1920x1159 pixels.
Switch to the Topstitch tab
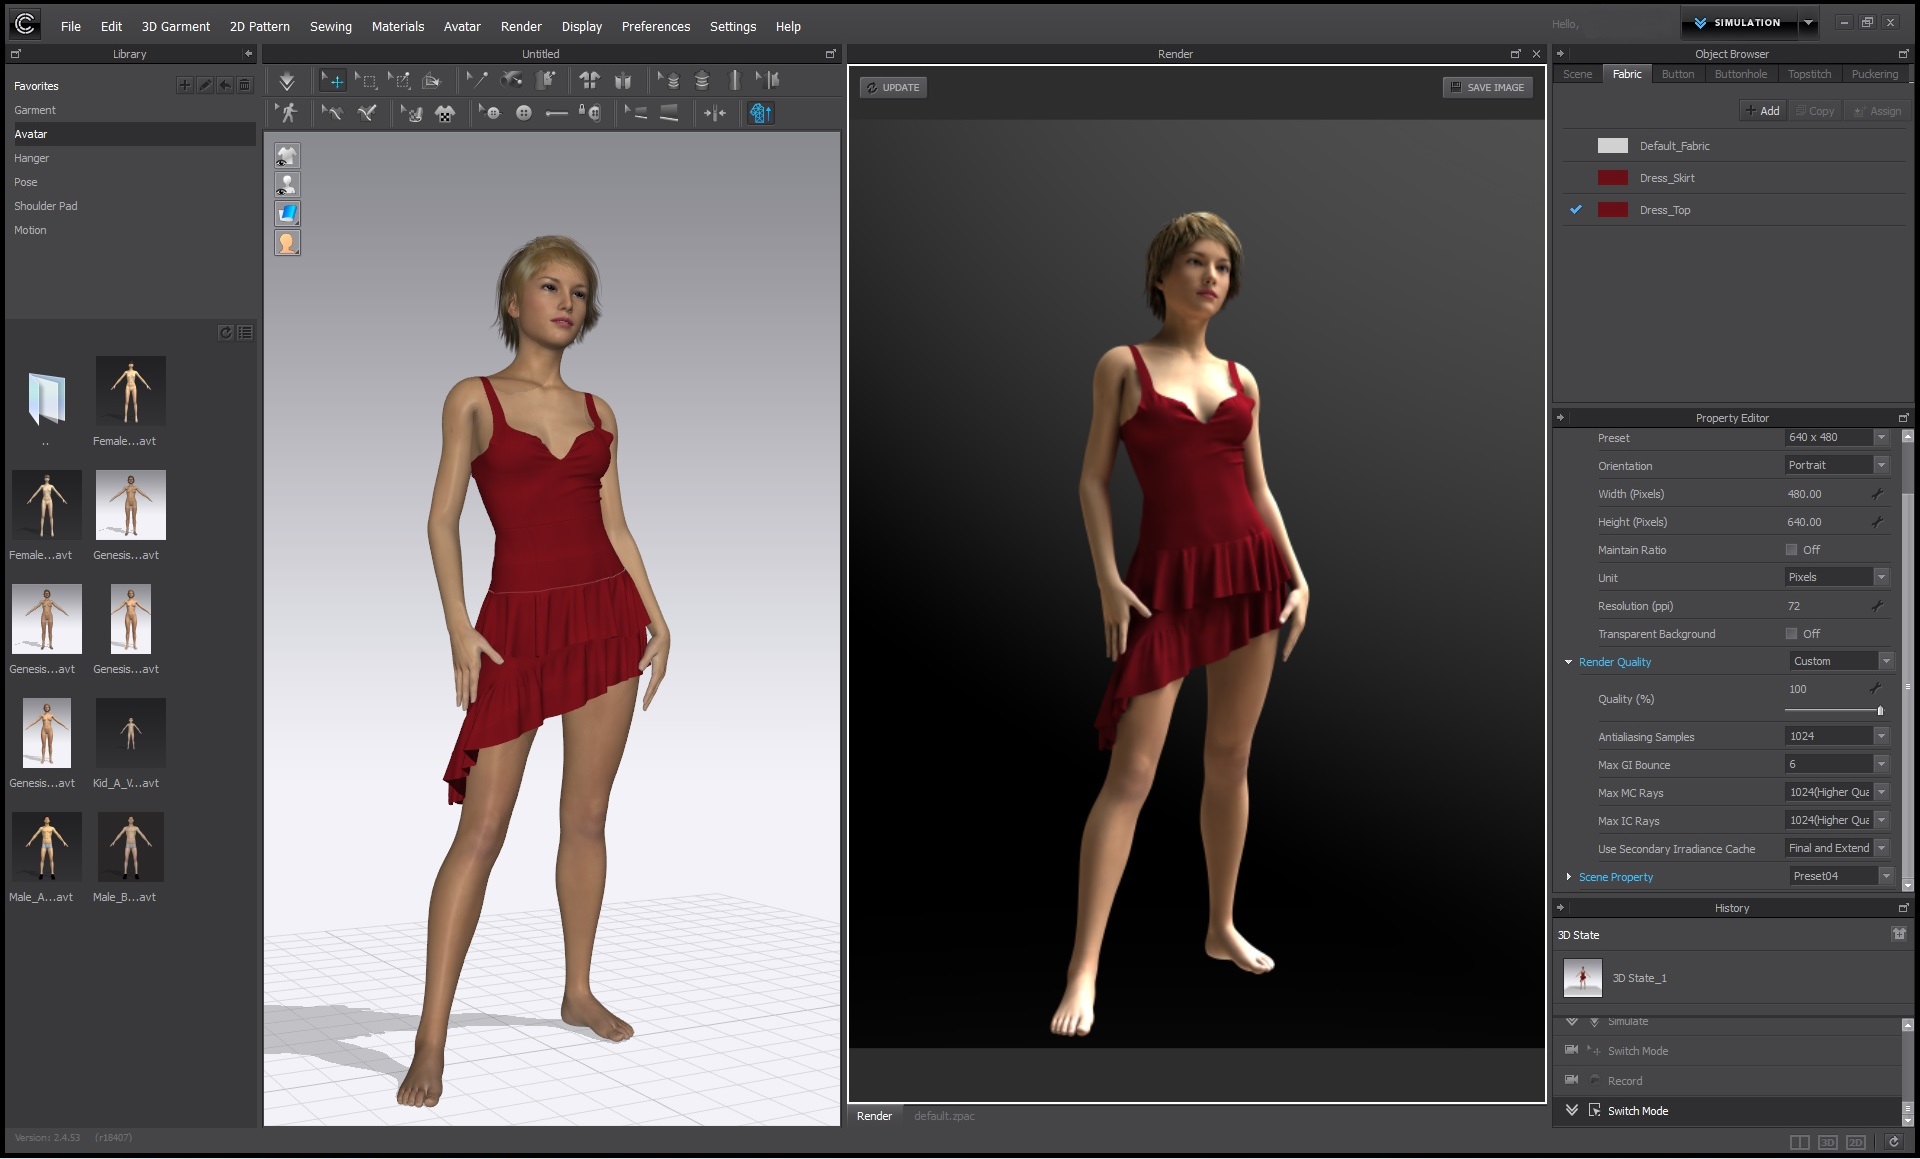[x=1809, y=74]
